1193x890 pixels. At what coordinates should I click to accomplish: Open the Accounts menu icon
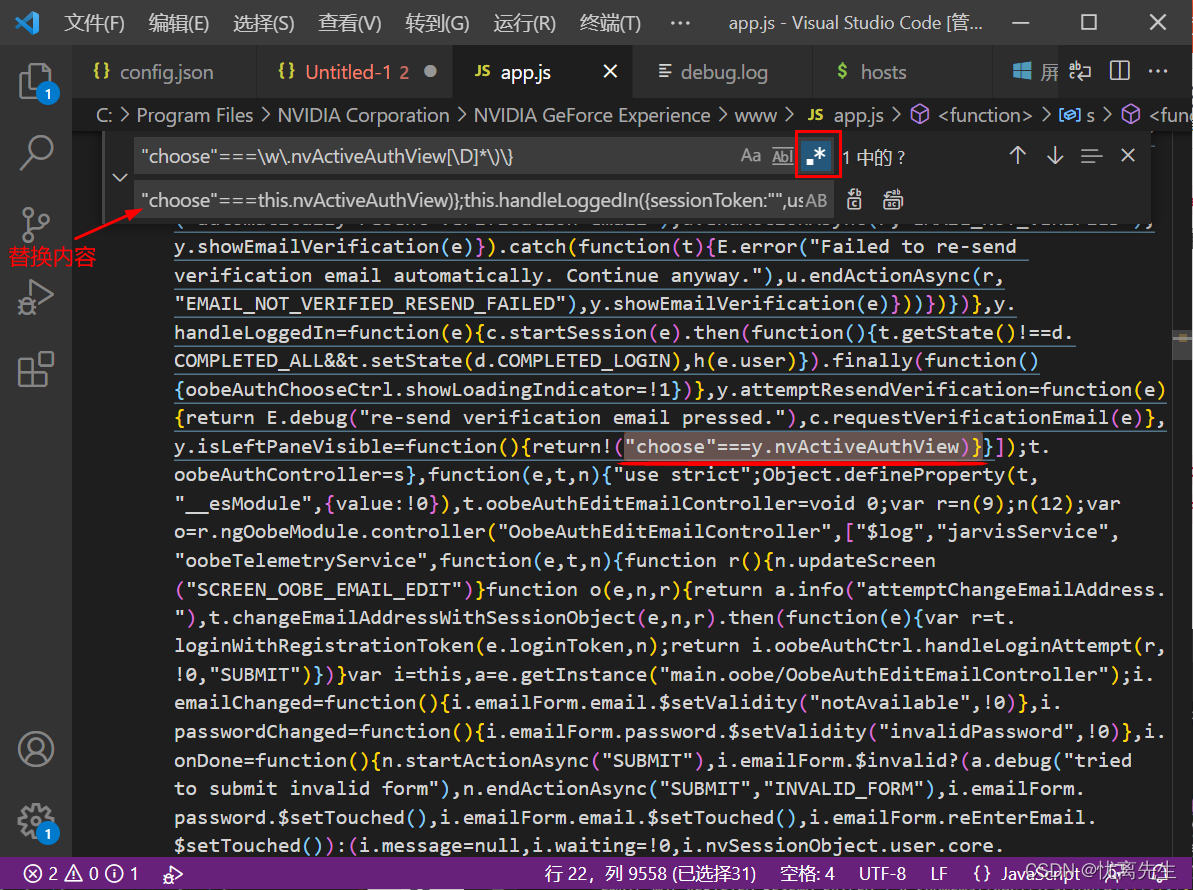[x=36, y=749]
